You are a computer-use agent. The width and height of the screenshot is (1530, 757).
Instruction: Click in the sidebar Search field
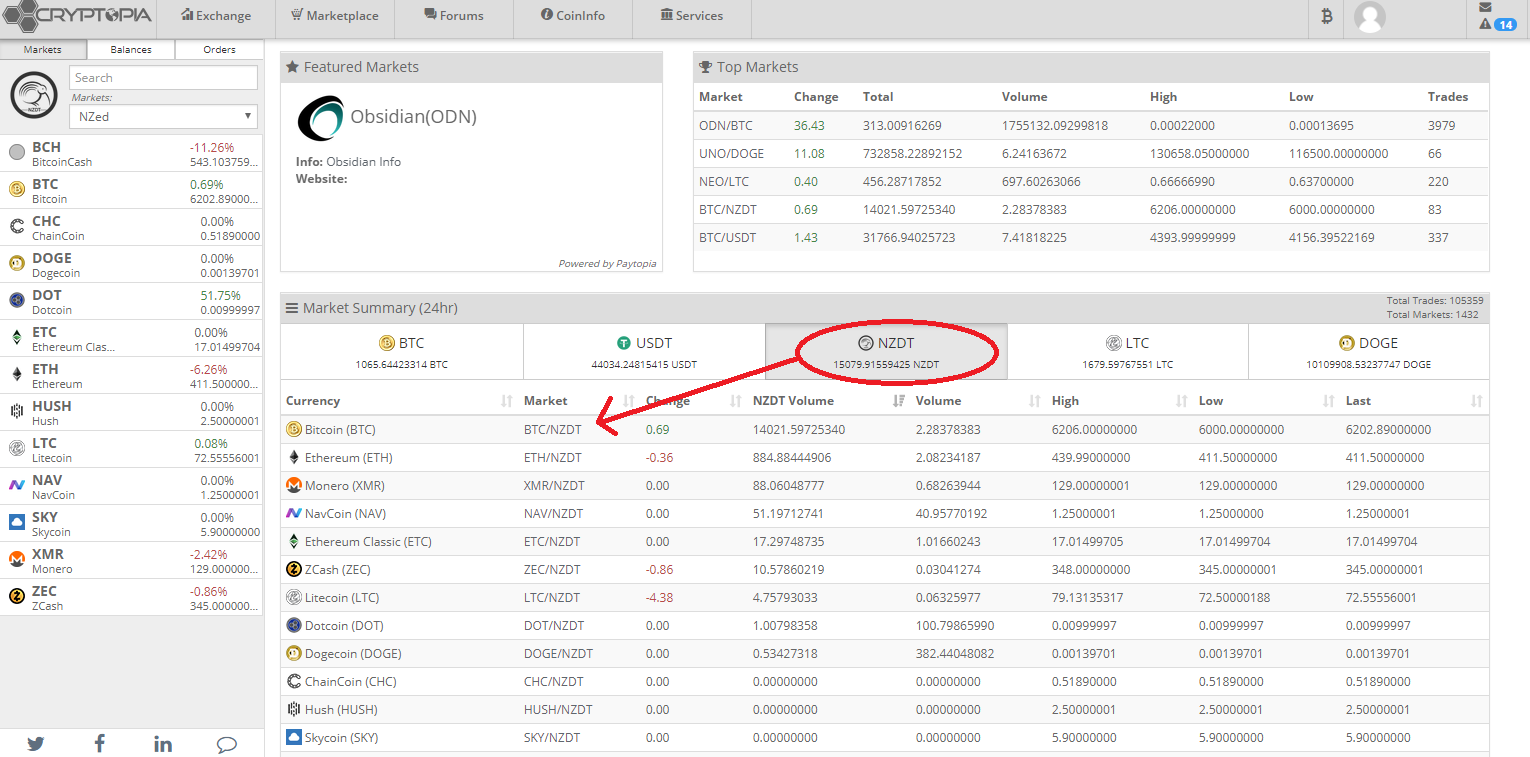click(164, 78)
